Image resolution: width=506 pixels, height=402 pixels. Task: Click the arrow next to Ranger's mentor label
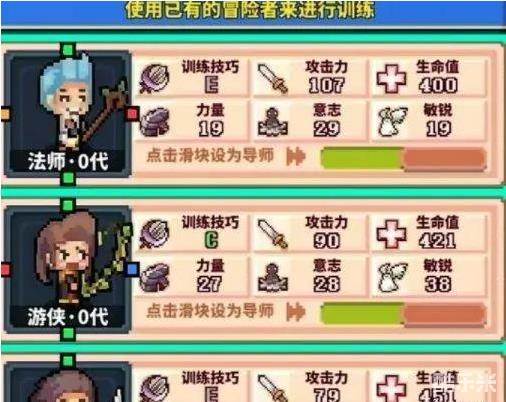[295, 312]
